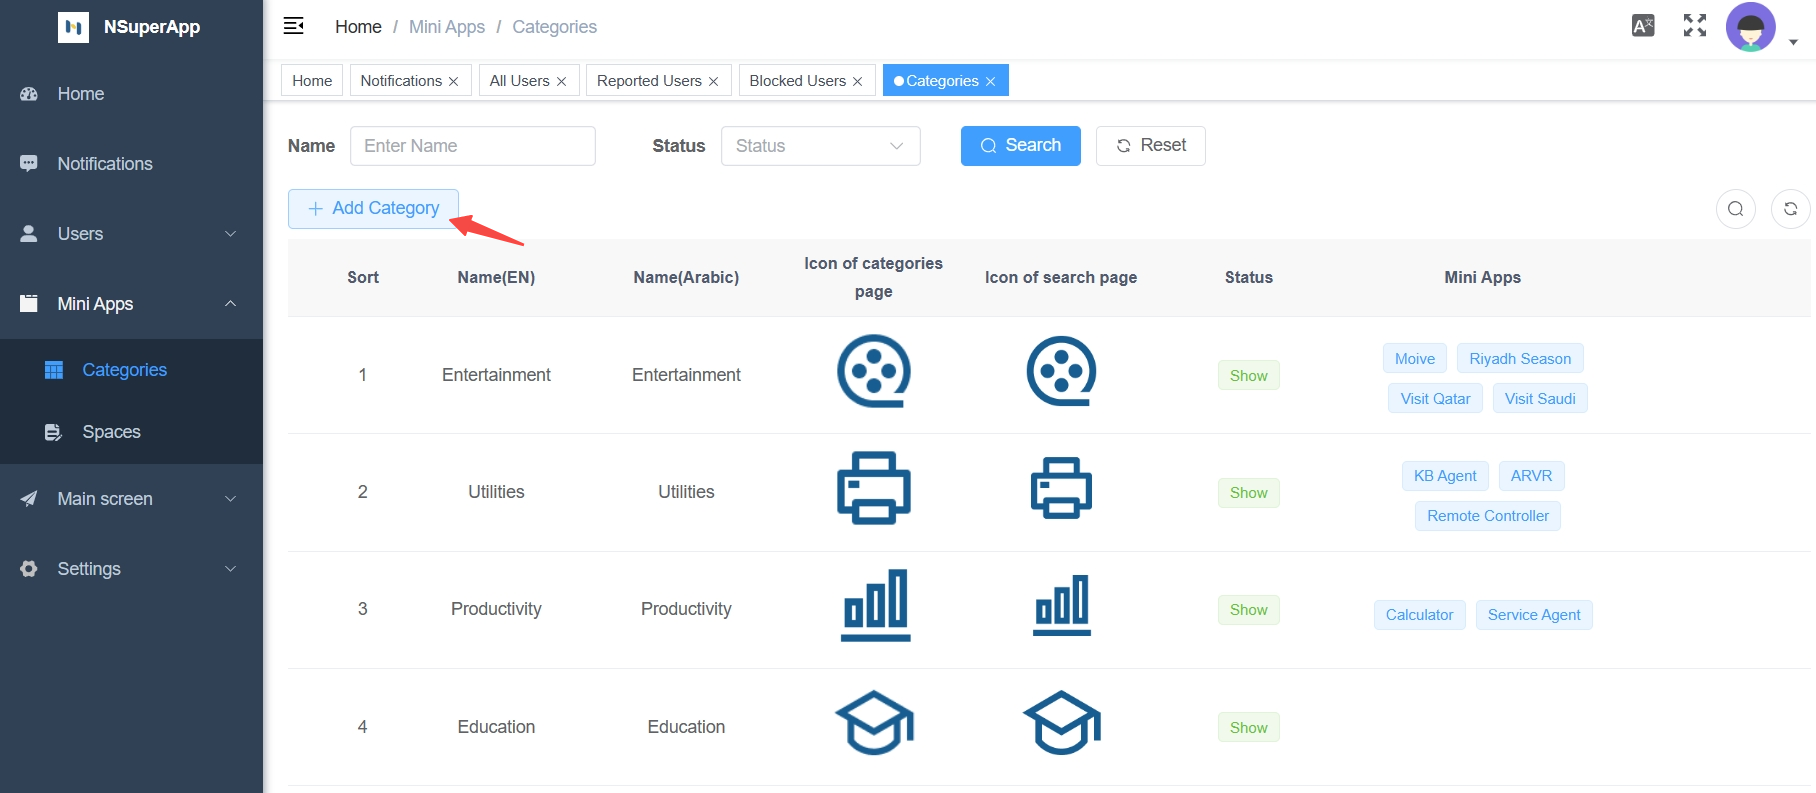1816x793 pixels.
Task: Expand the Users sidebar menu
Action: [131, 234]
